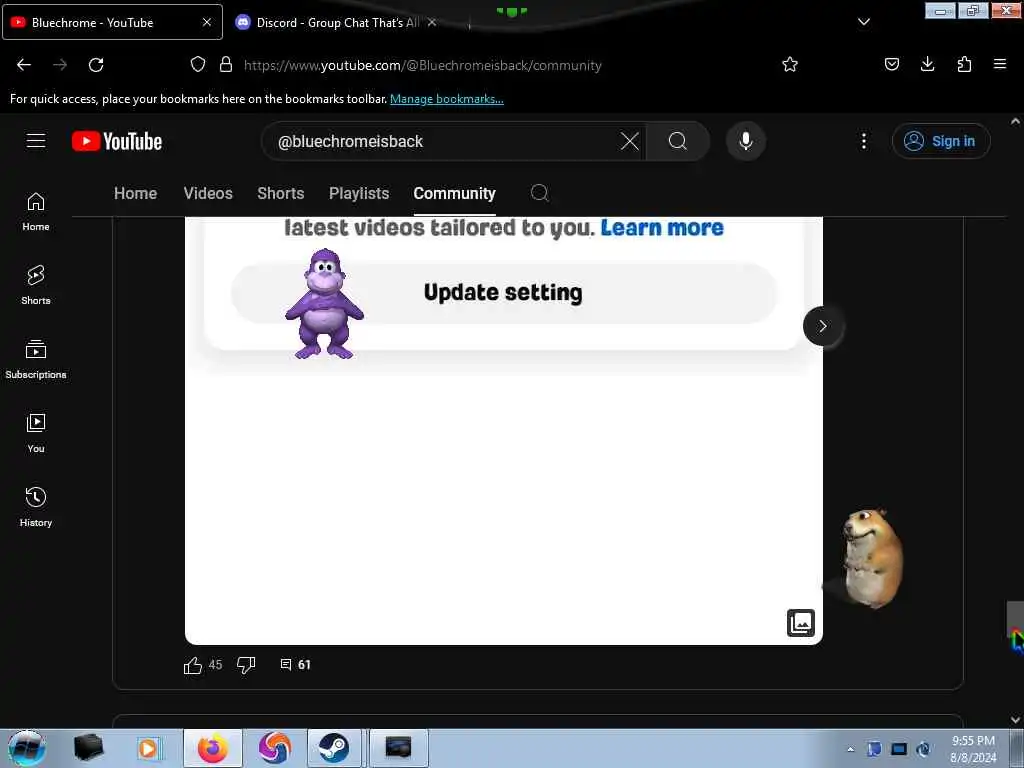This screenshot has height=768, width=1024.
Task: Switch to the Discord Group Chat tab
Action: click(336, 23)
